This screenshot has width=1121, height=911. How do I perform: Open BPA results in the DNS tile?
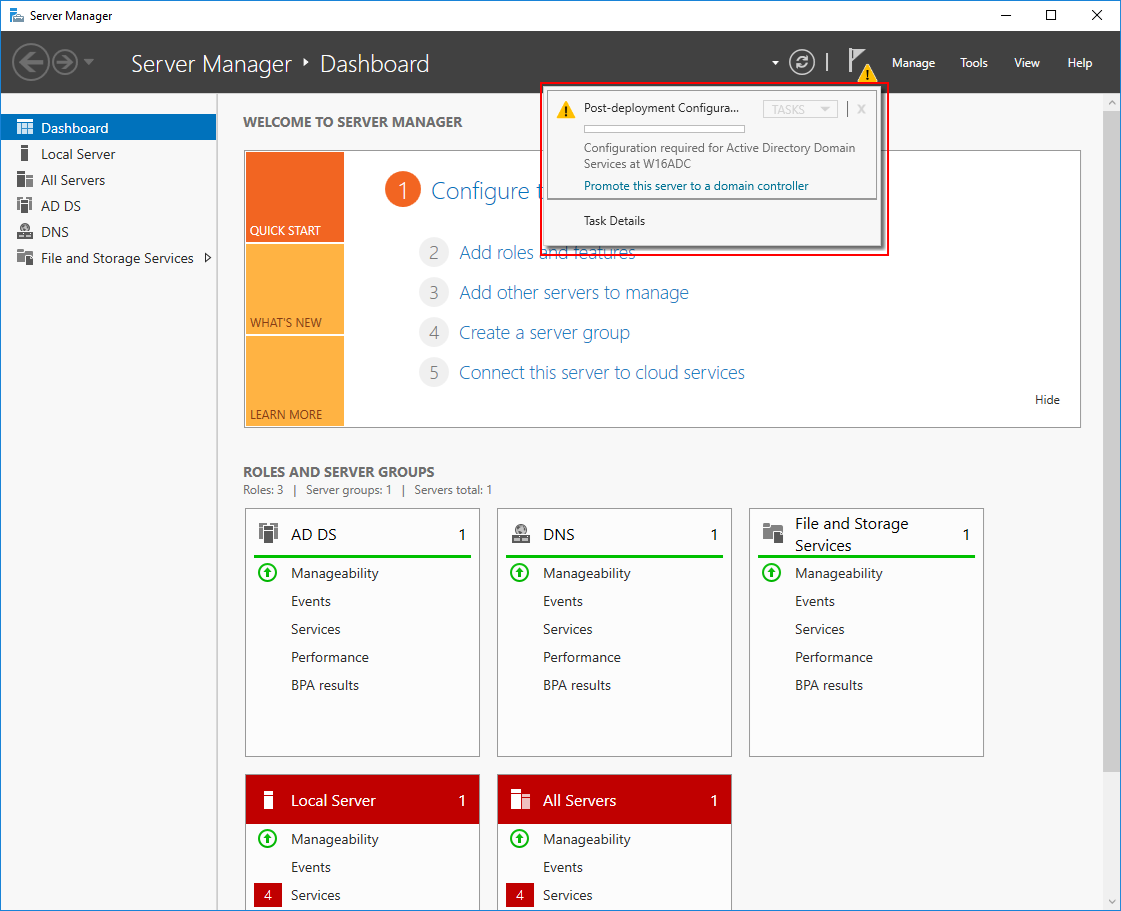(577, 685)
